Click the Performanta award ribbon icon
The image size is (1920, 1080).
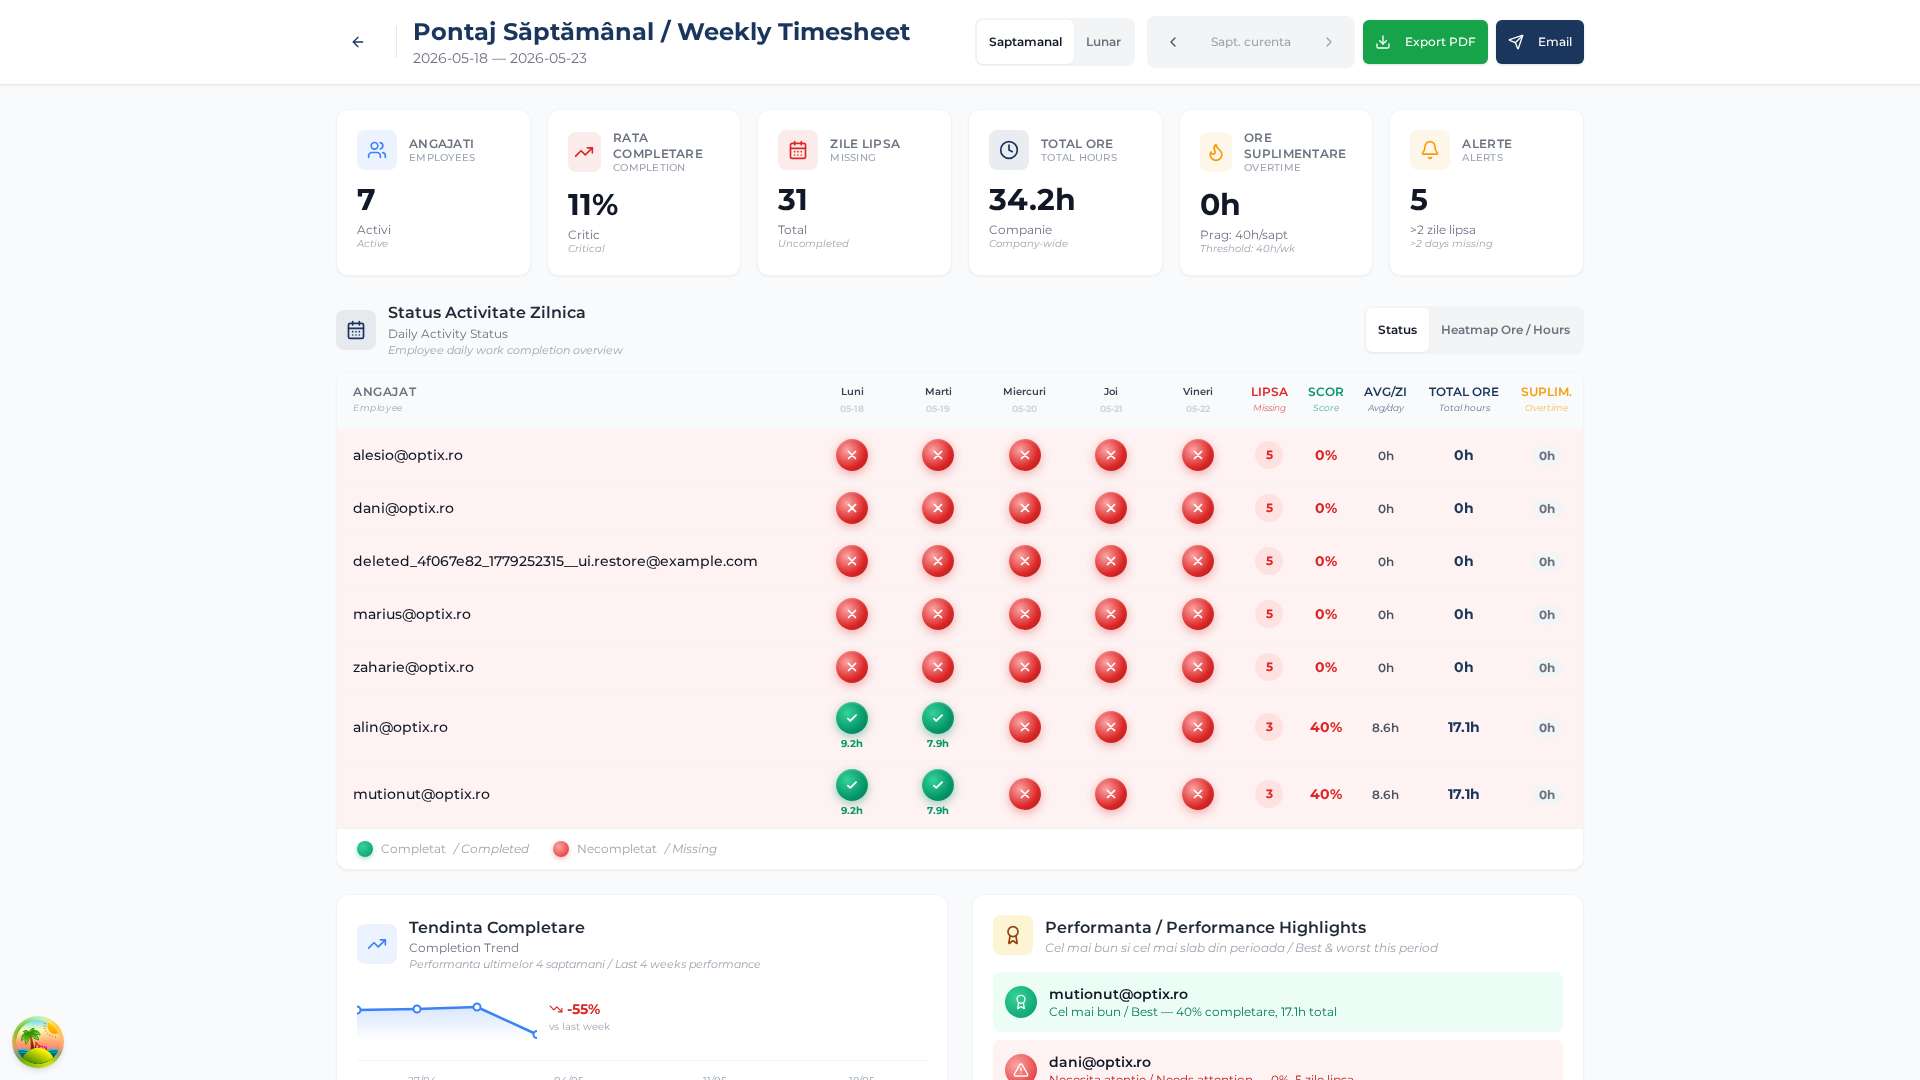(x=1013, y=935)
